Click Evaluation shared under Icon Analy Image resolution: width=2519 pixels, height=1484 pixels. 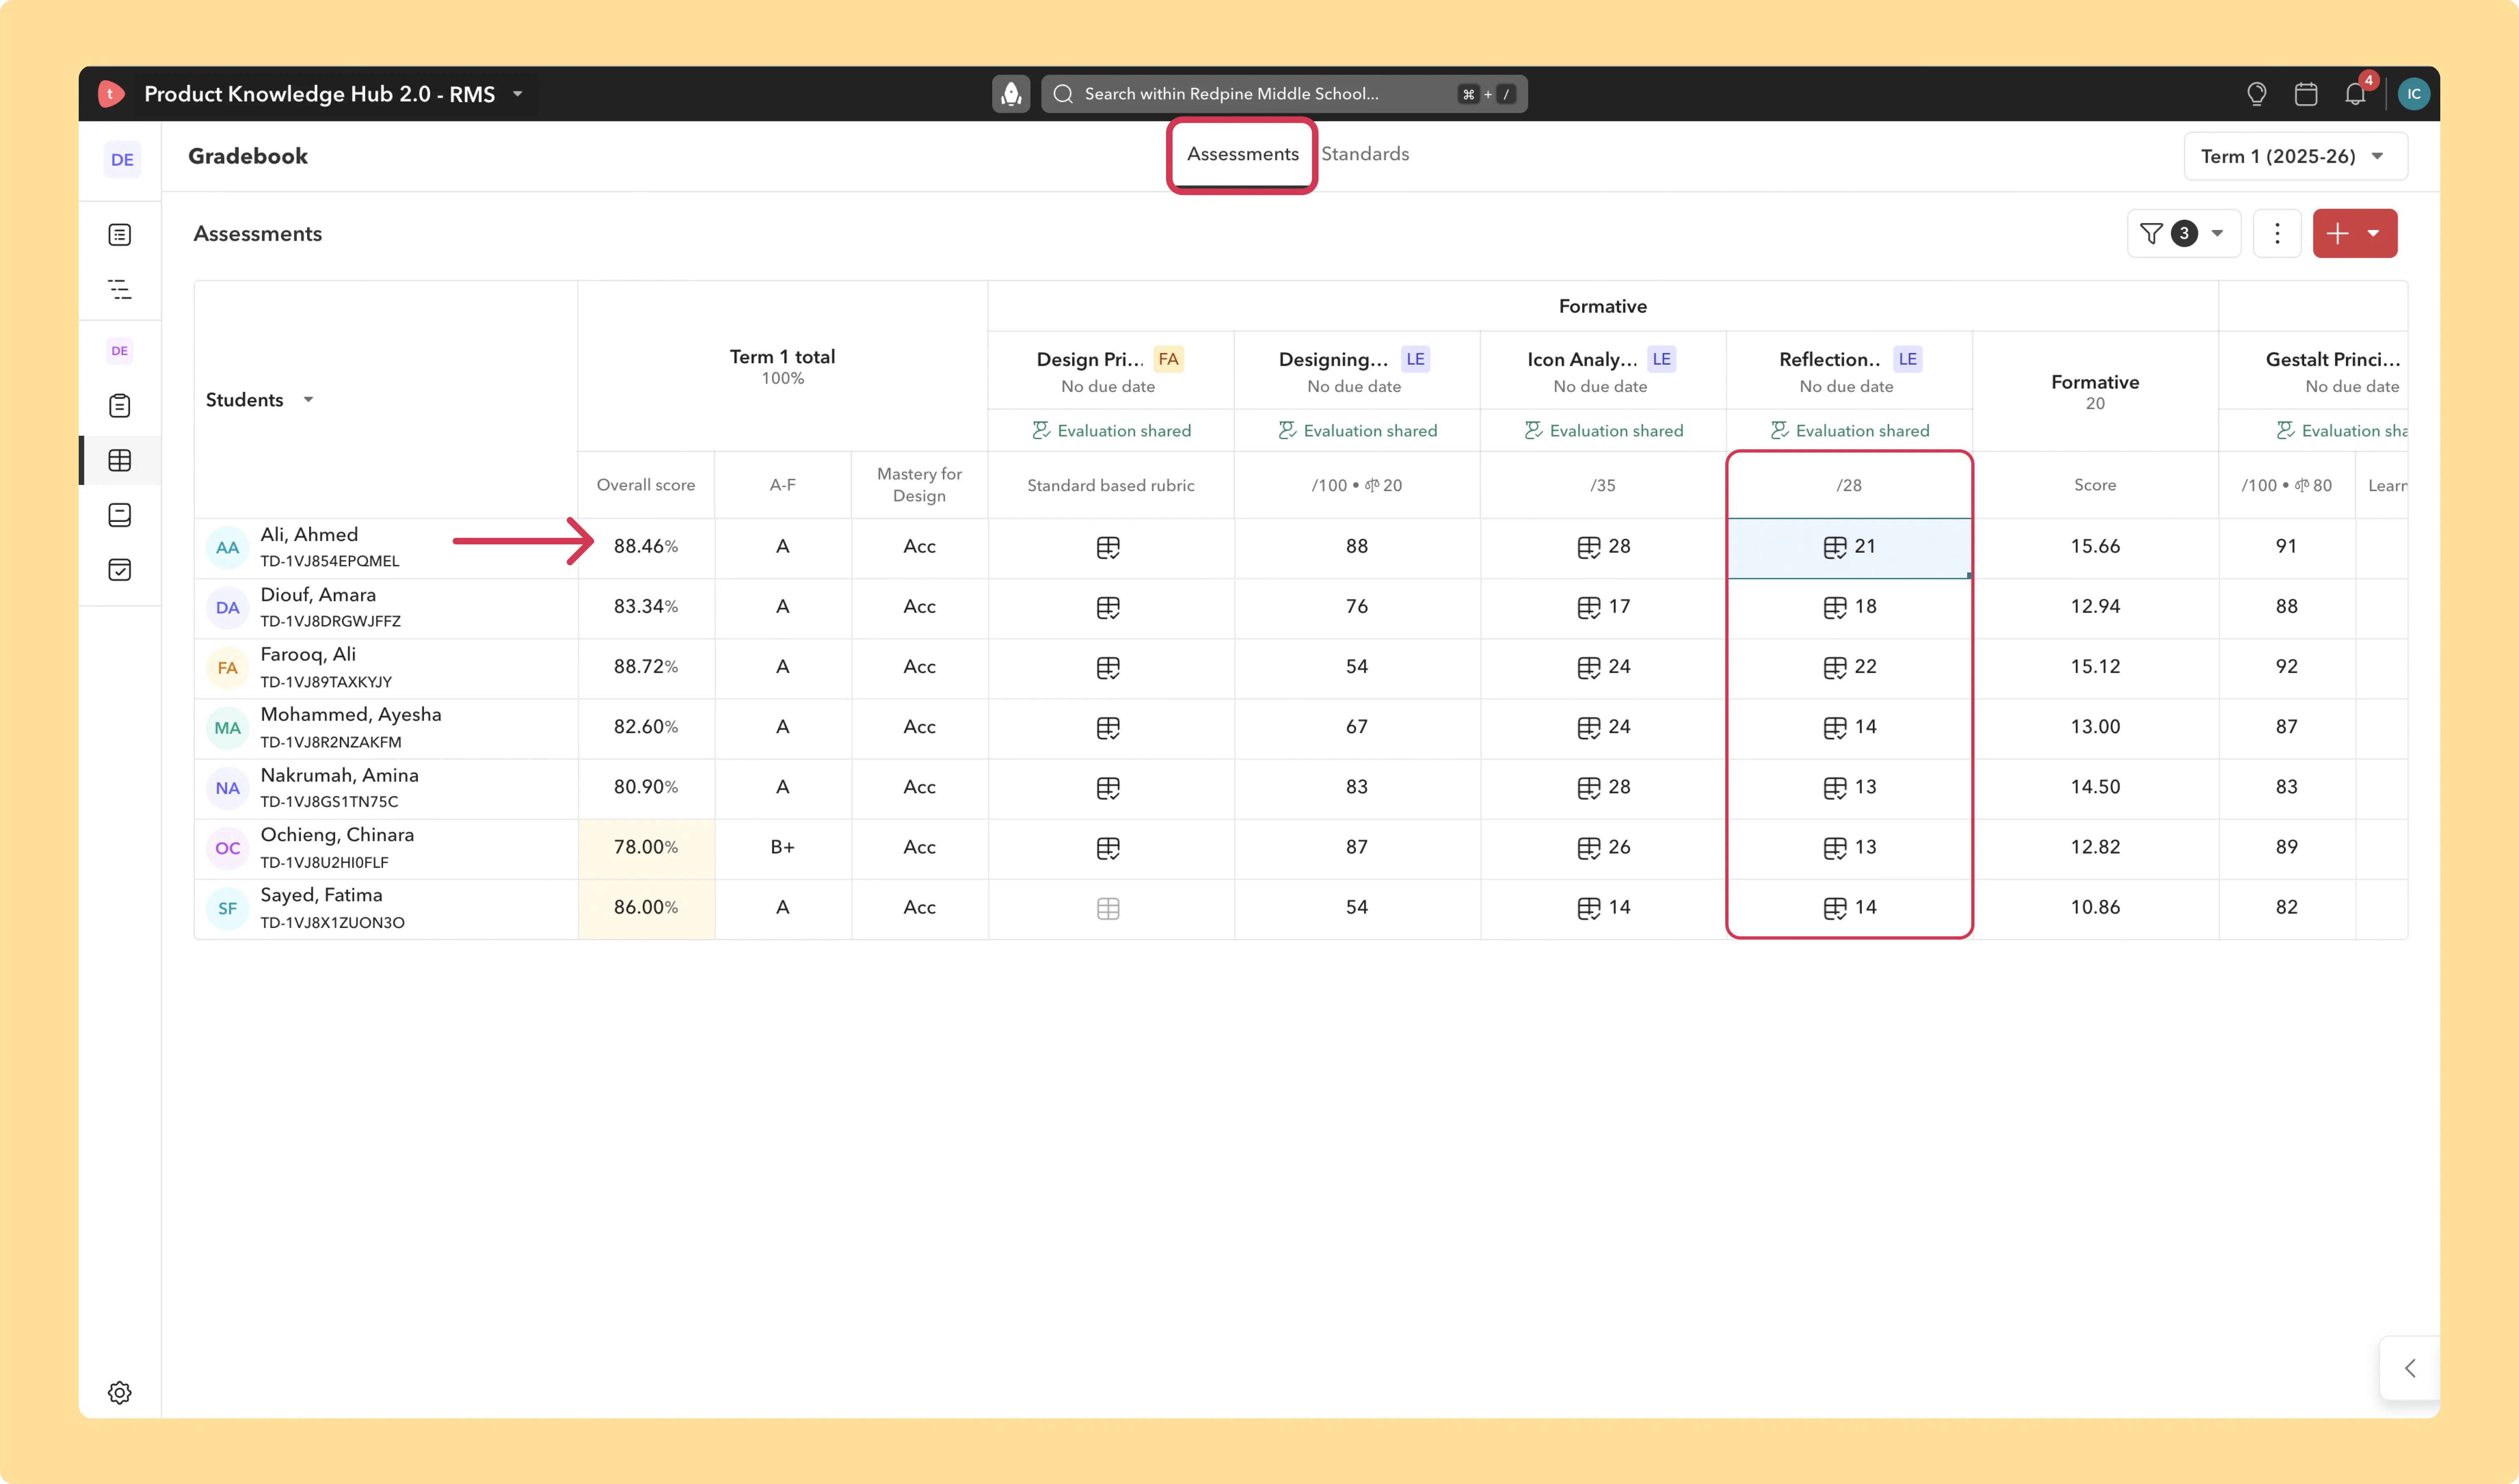(x=1603, y=431)
